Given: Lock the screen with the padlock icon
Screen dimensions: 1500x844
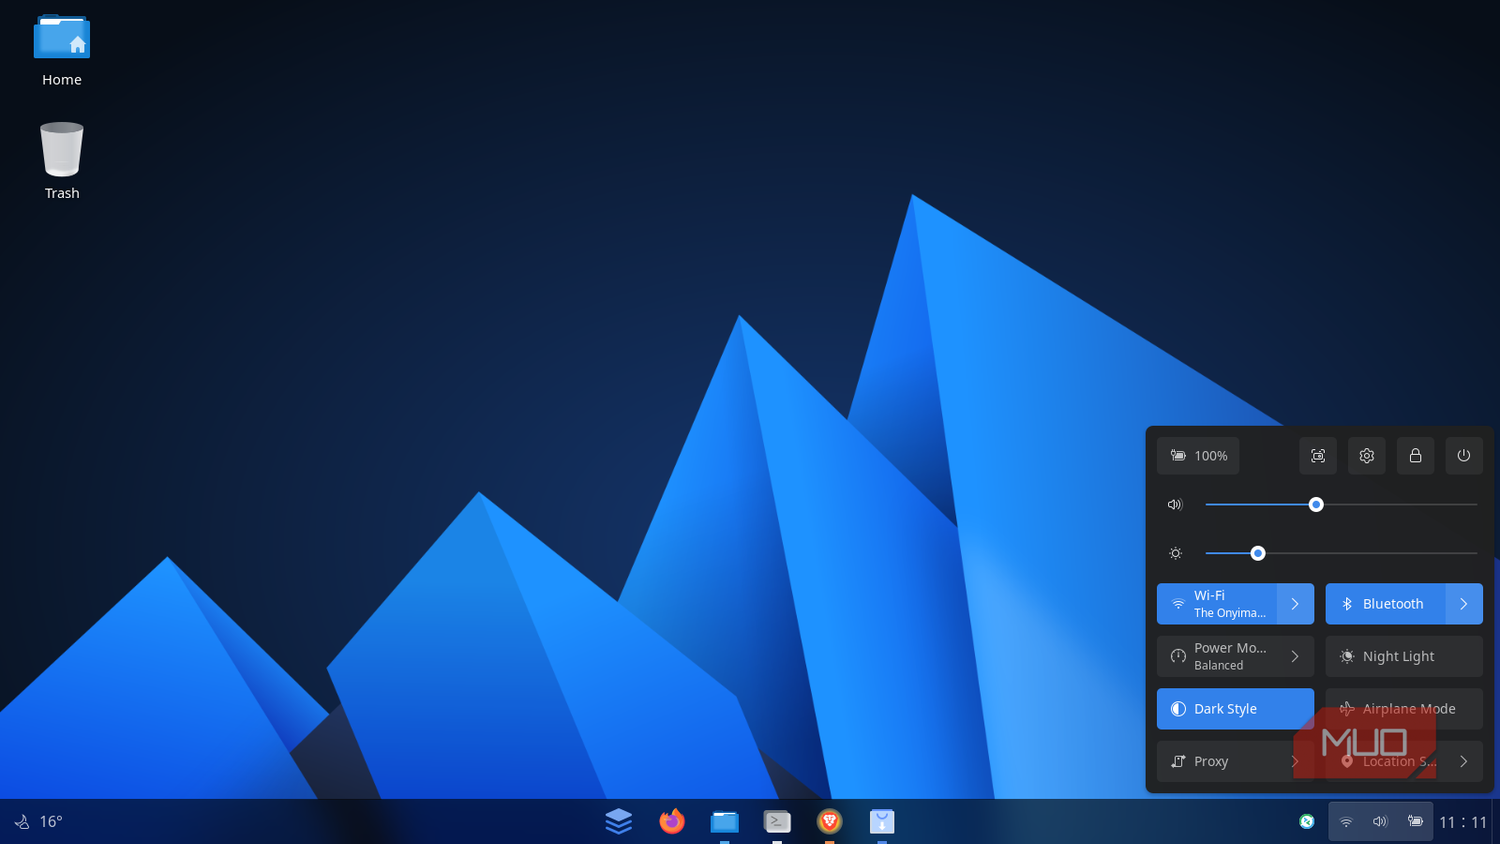Looking at the screenshot, I should [x=1415, y=456].
